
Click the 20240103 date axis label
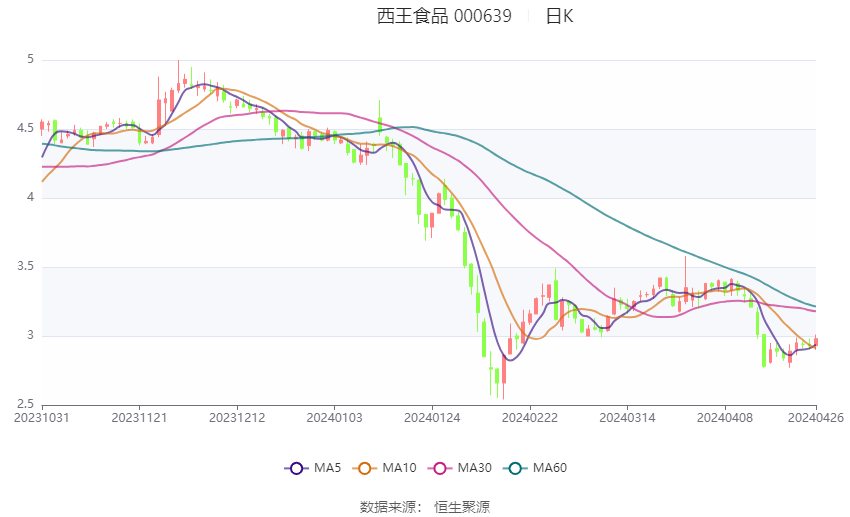pos(334,418)
